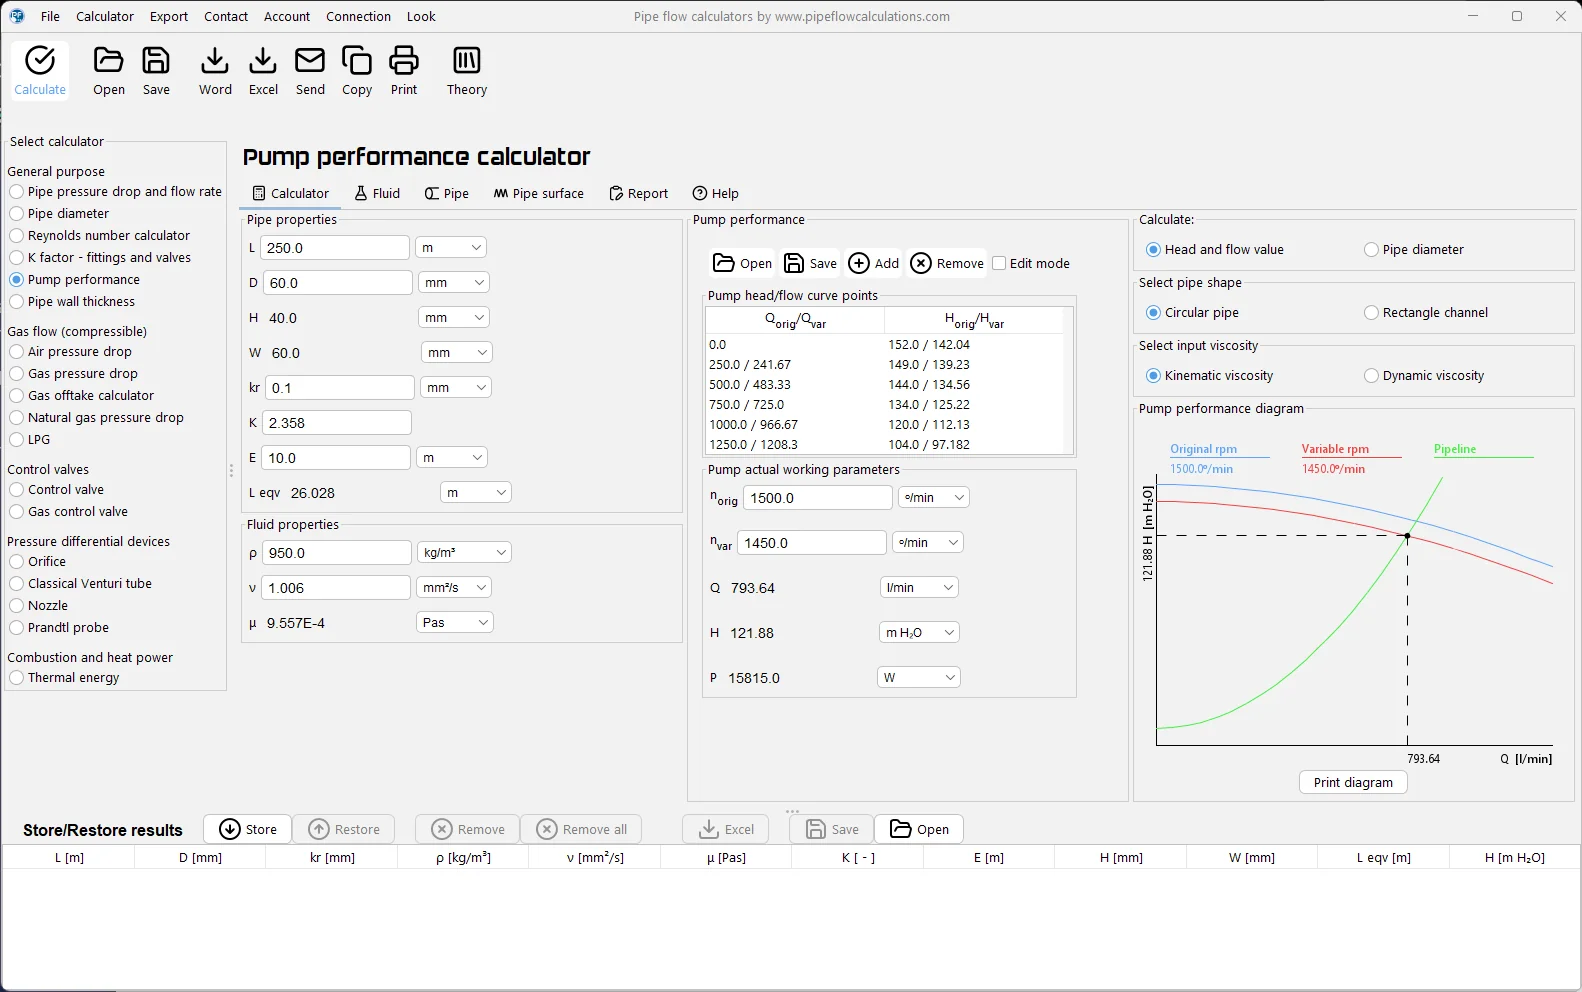Open the viscosity mm²/s unit dropdown
The image size is (1582, 992).
pos(454,587)
